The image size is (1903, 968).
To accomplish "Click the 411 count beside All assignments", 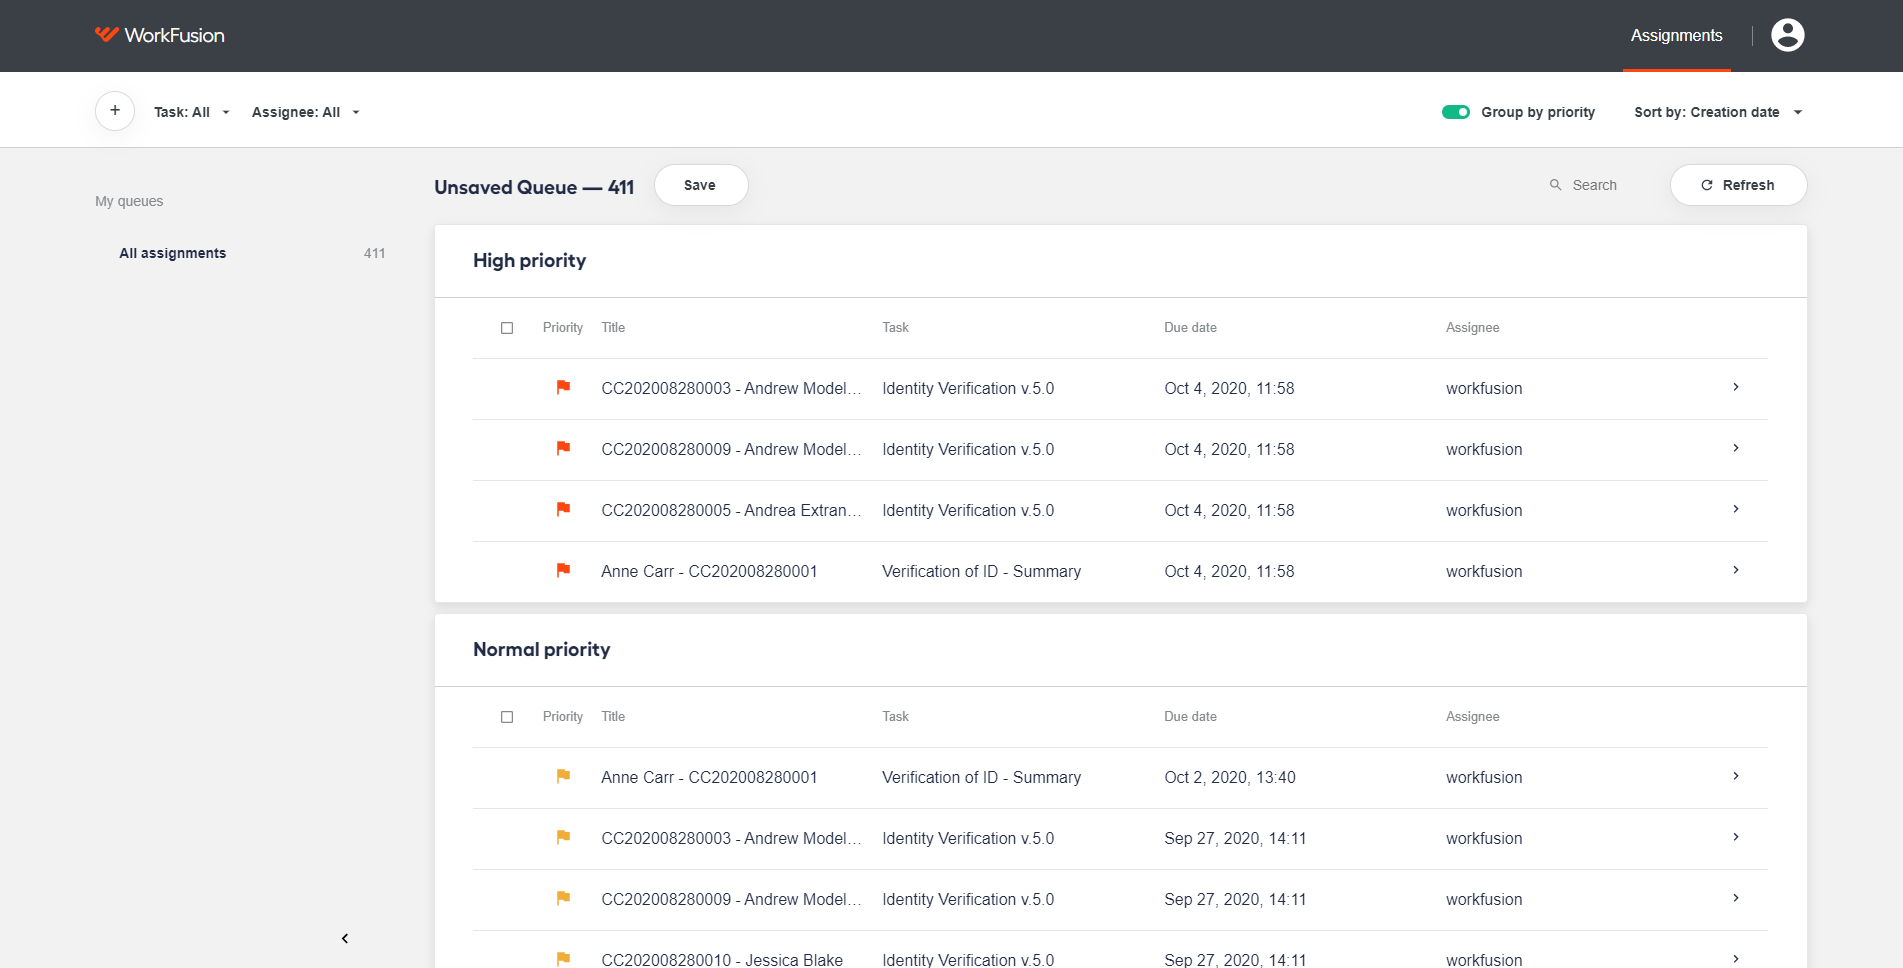I will tap(375, 253).
